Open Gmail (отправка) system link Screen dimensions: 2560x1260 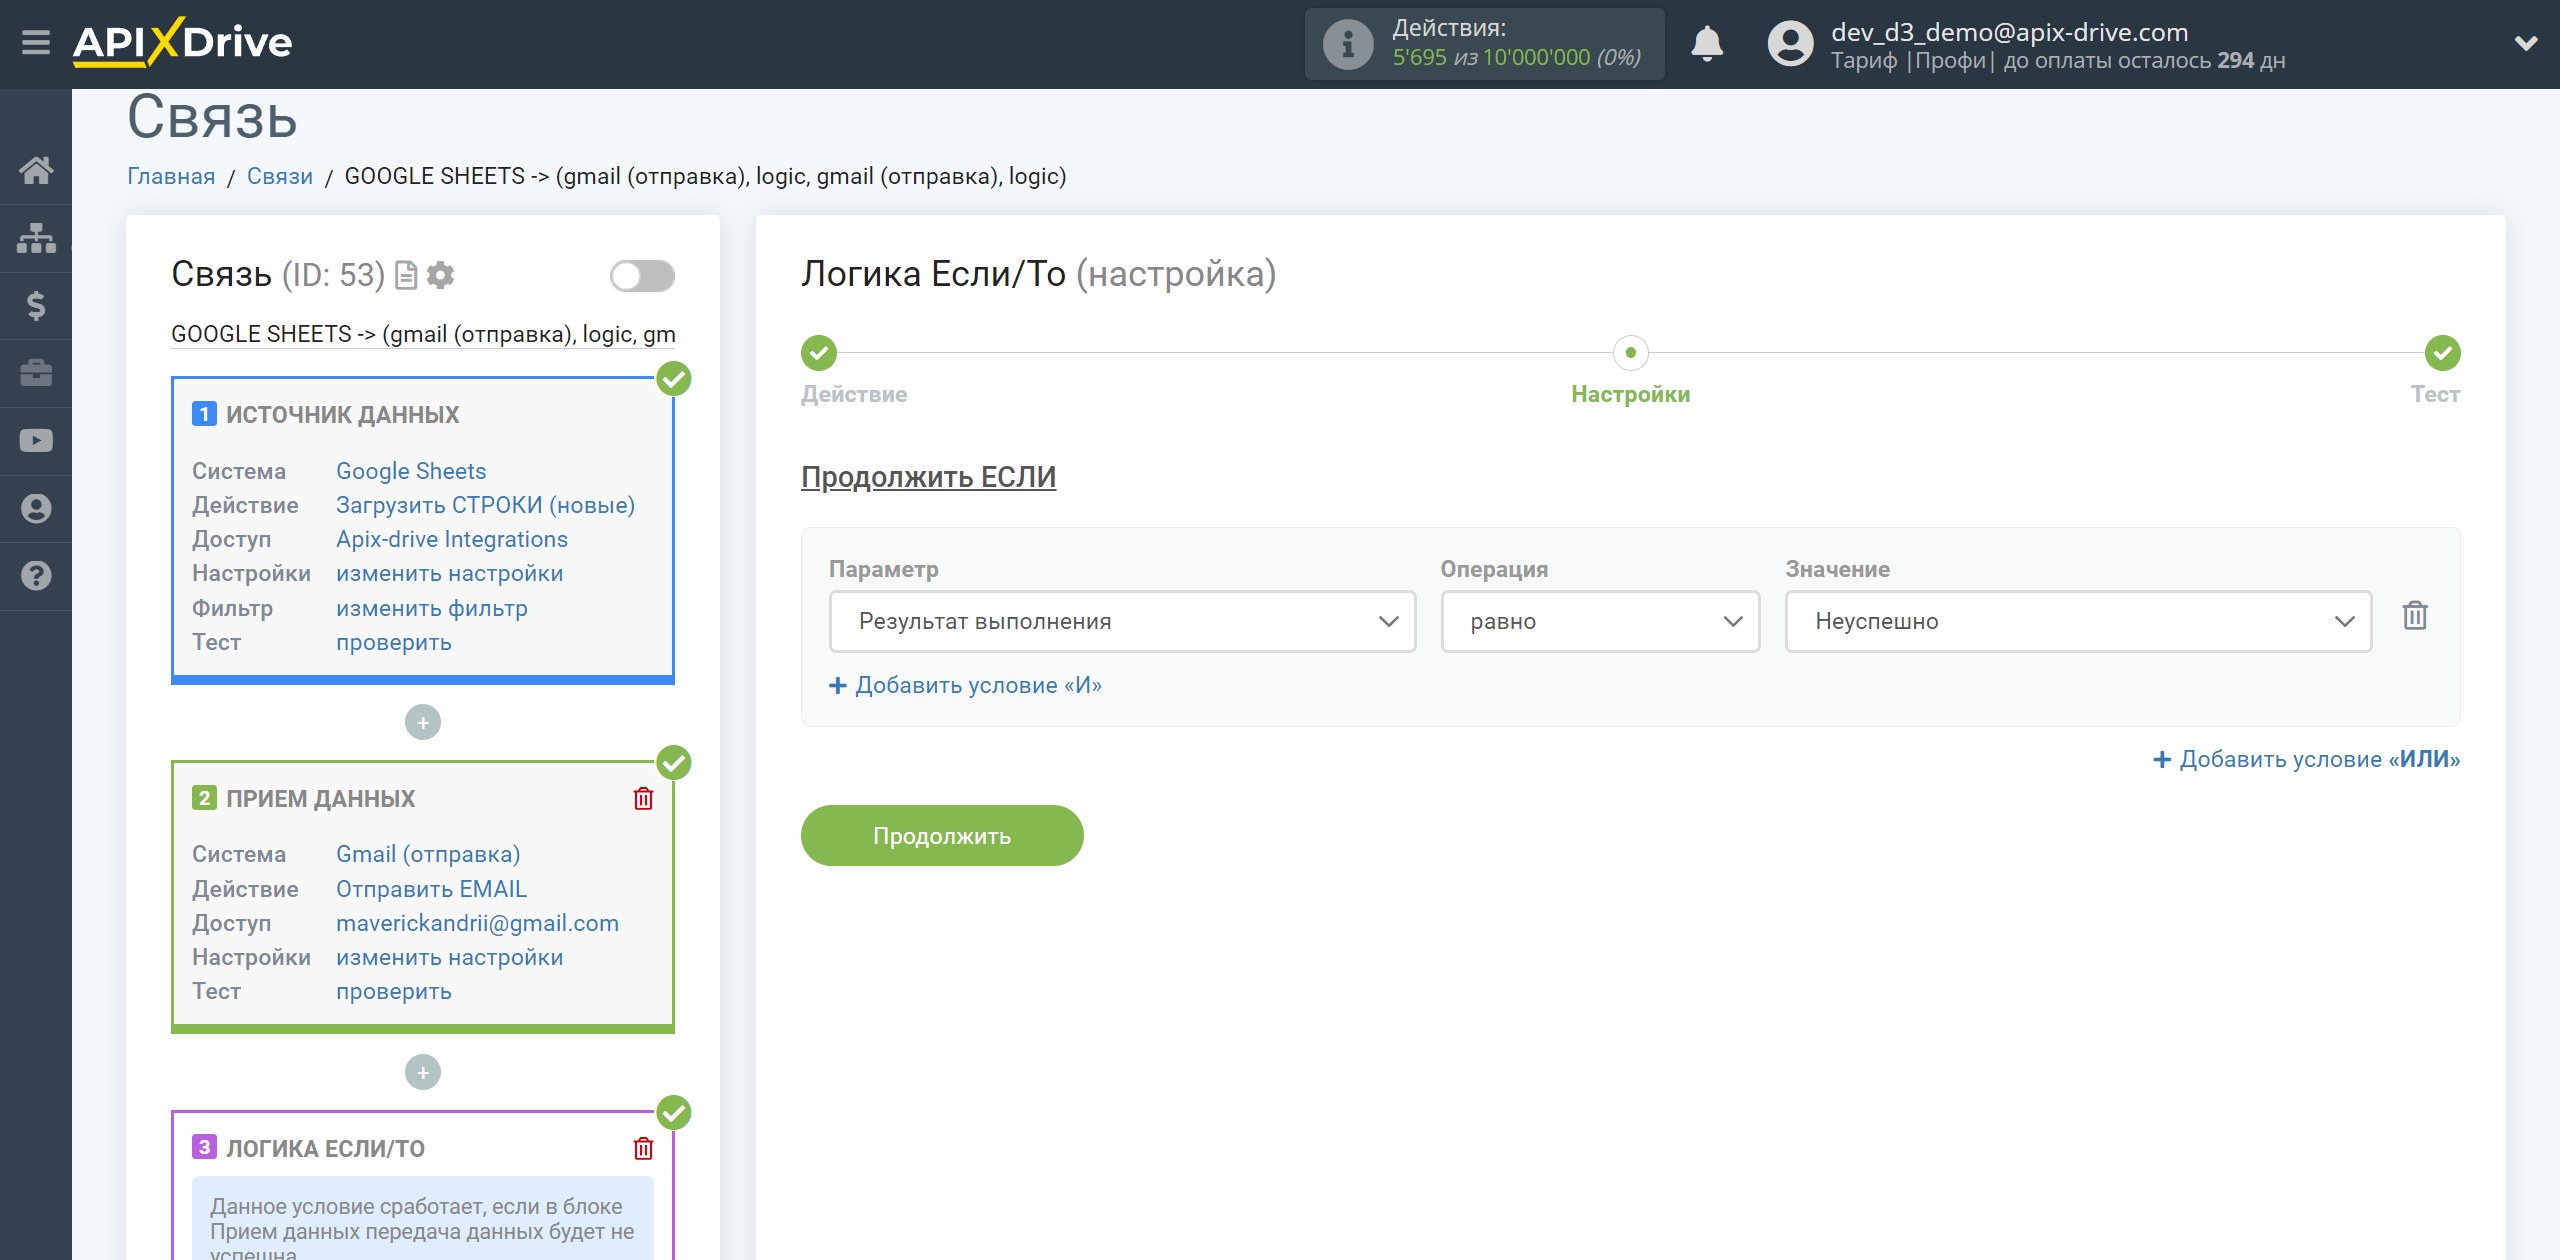(428, 854)
